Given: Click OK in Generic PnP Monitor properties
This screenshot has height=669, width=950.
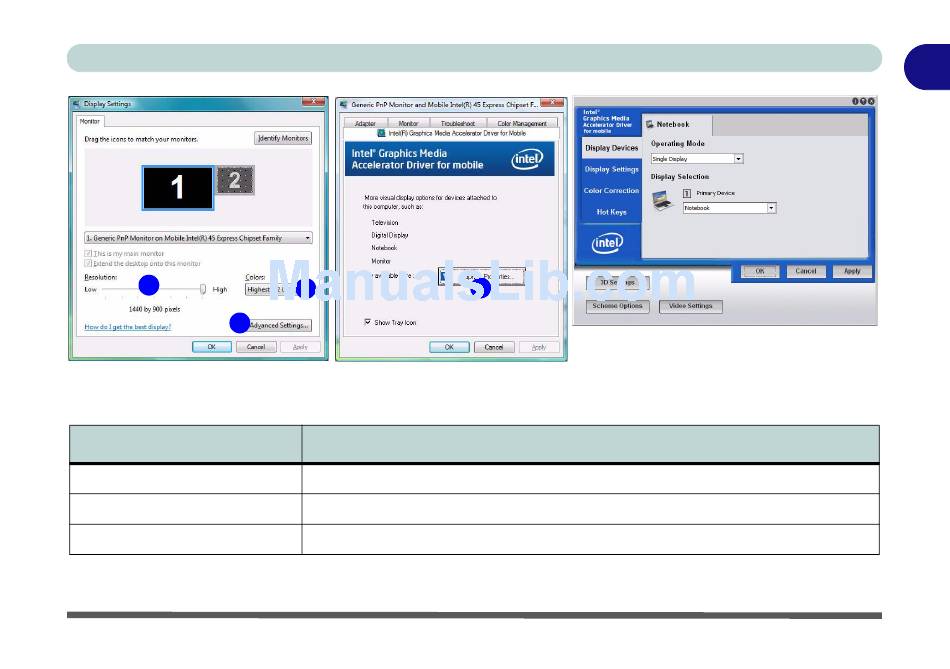Looking at the screenshot, I should coord(449,347).
